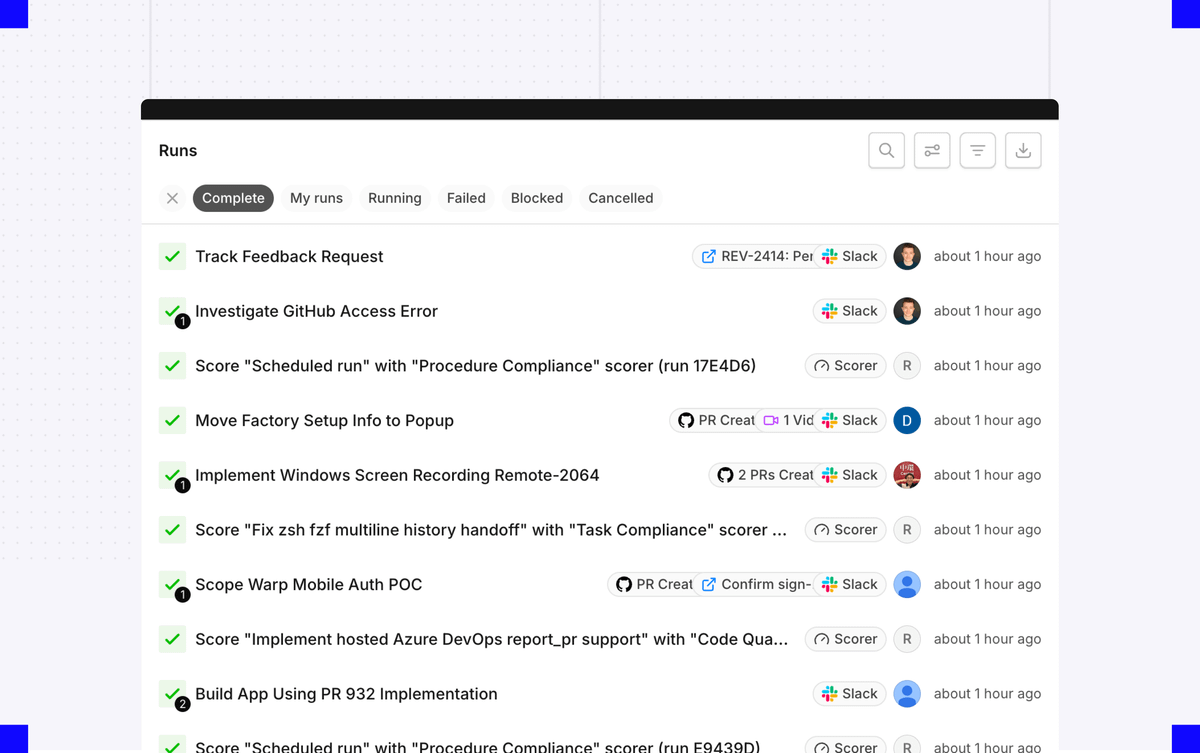The image size is (1200, 753).
Task: Select the My runs filter chip
Action: [x=316, y=198]
